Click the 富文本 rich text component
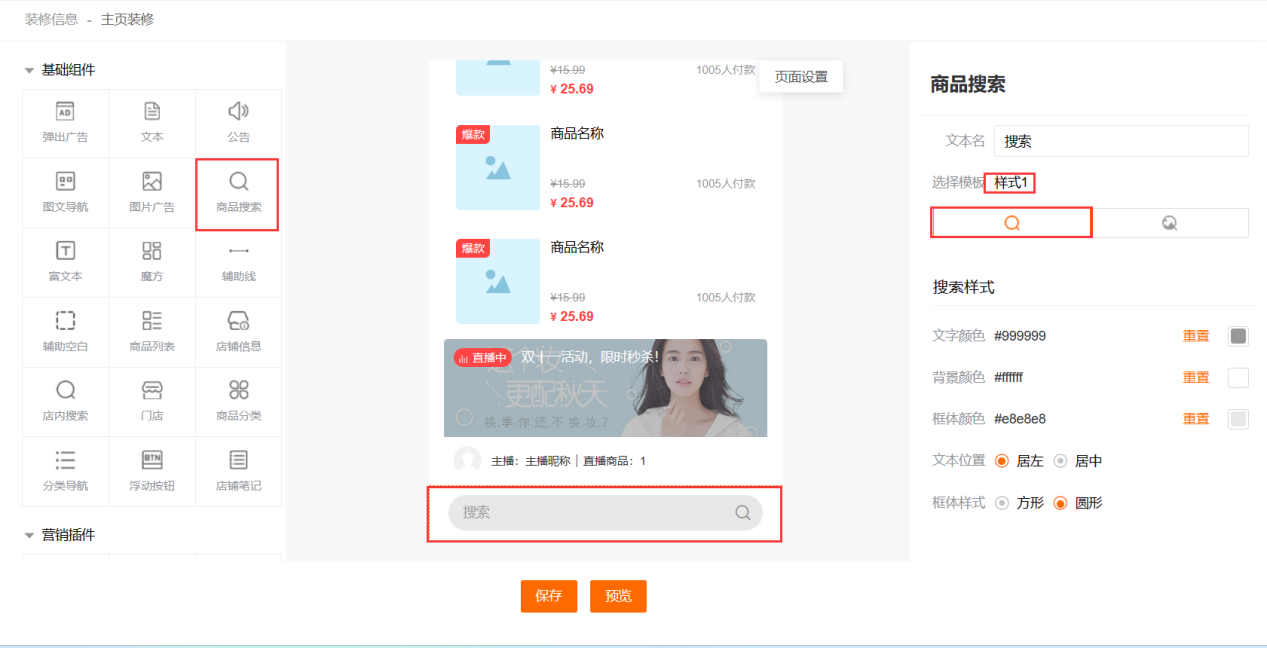The width and height of the screenshot is (1267, 648). click(65, 262)
